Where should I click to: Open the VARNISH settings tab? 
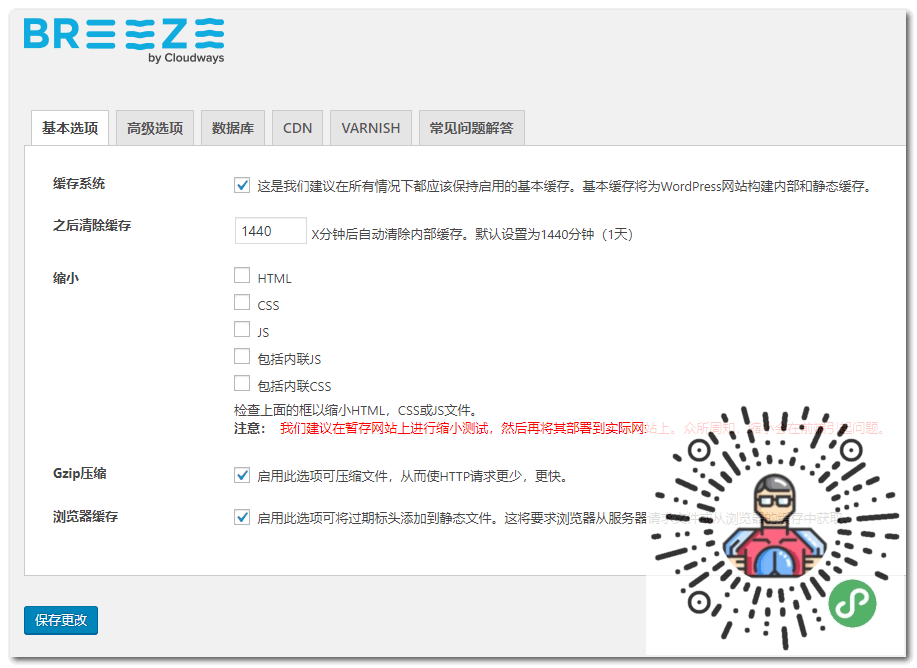[x=371, y=127]
